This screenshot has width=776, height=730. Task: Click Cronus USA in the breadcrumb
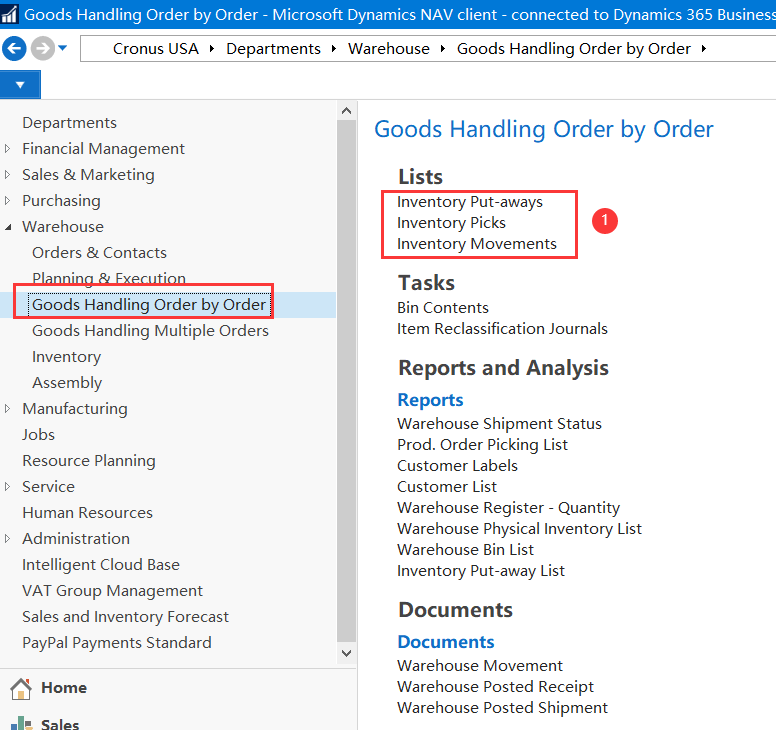155,49
